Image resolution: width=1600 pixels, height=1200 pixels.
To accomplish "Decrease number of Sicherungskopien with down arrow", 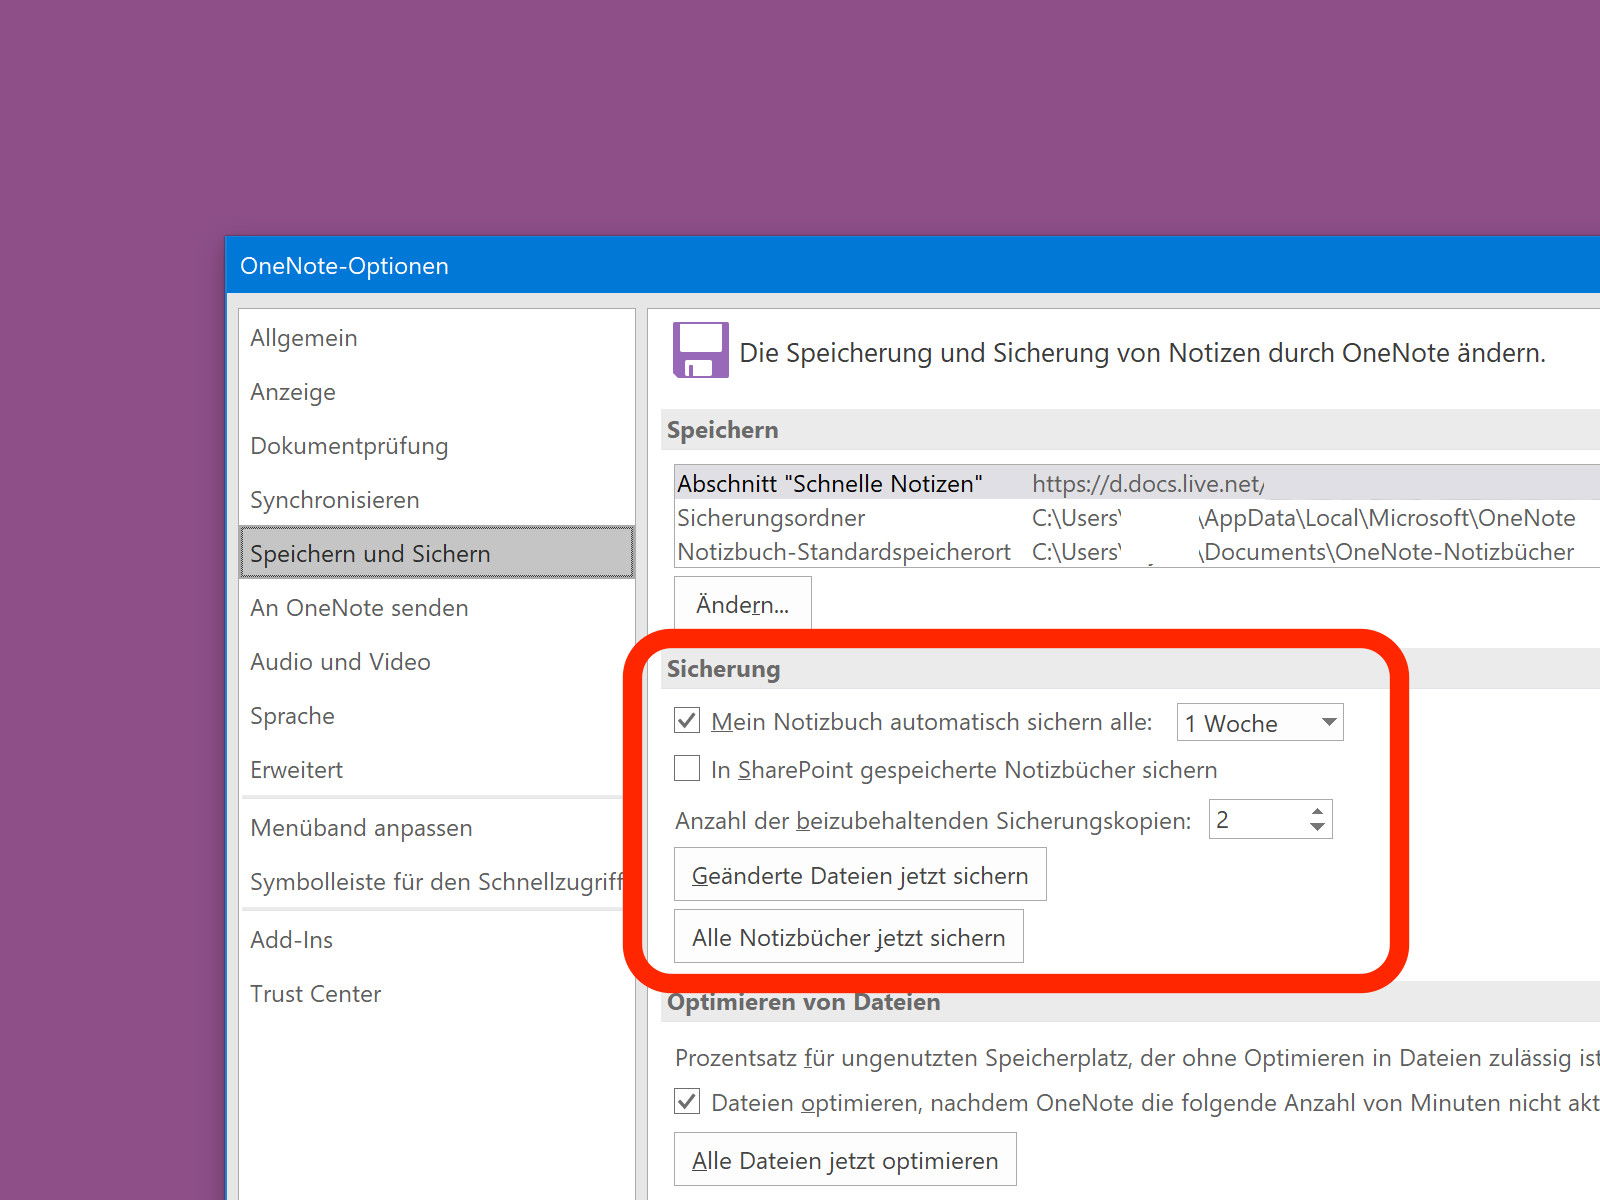I will (x=1317, y=827).
